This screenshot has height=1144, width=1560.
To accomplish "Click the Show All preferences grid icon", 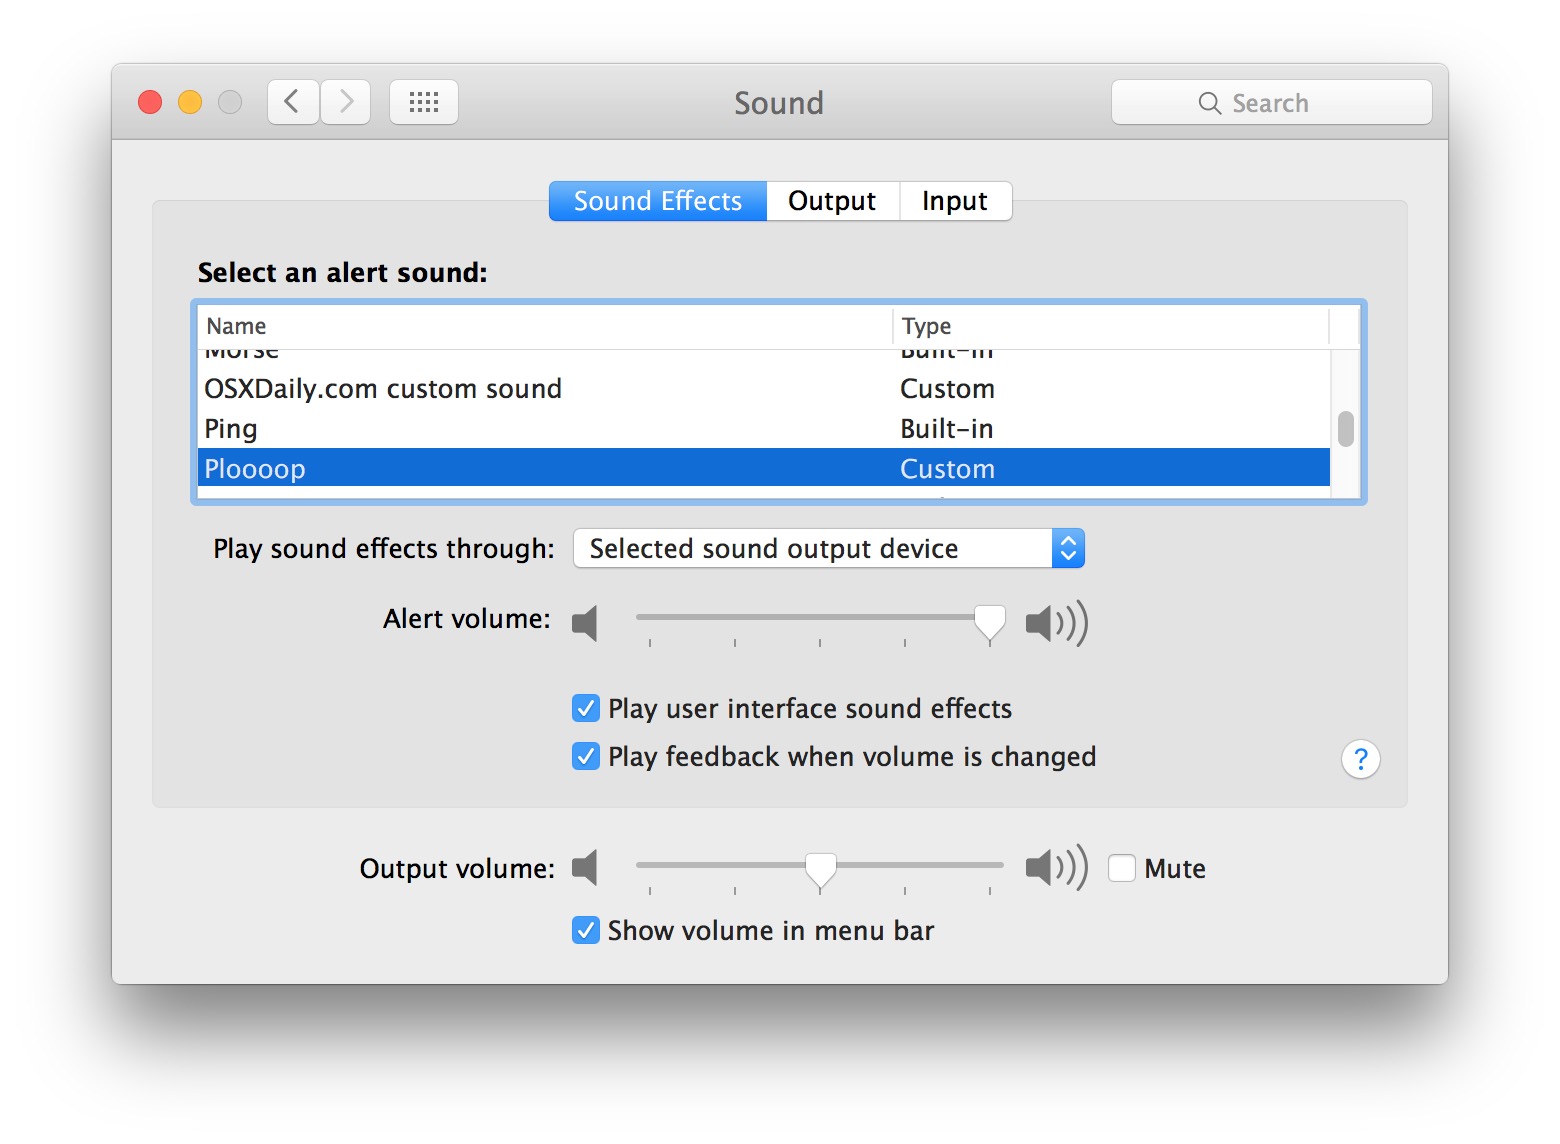I will coord(423,101).
